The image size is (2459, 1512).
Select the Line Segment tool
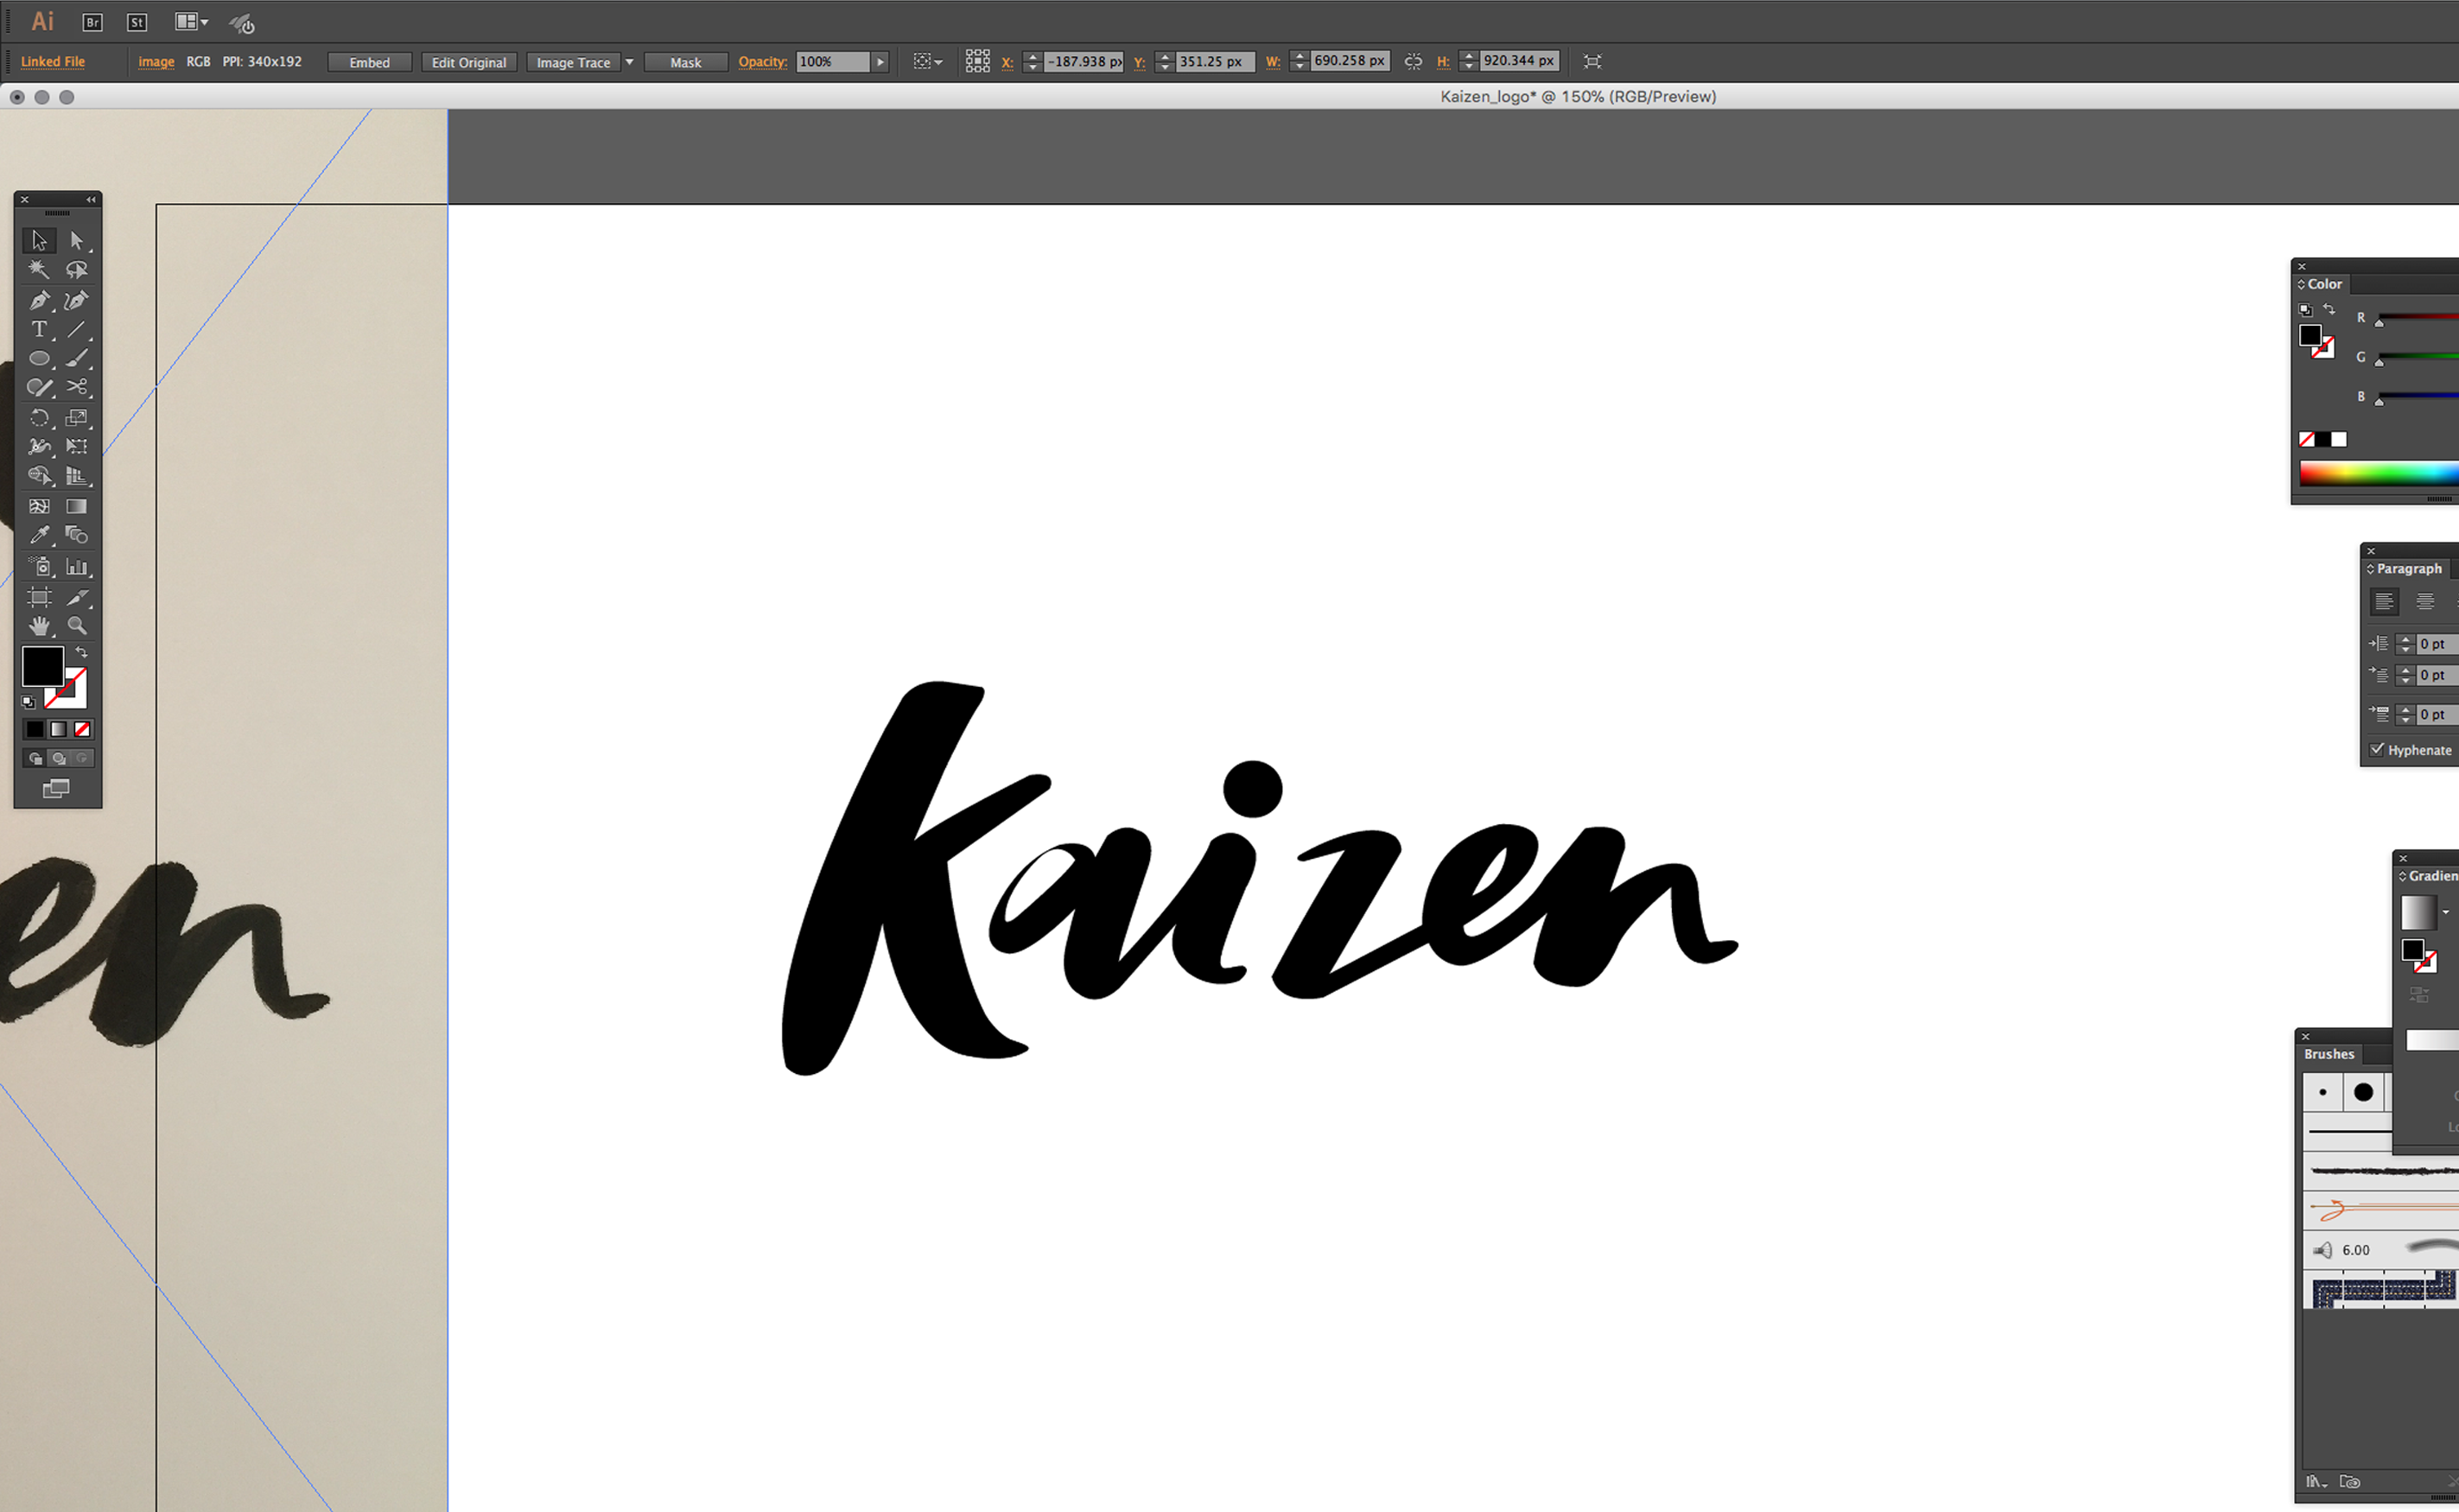77,329
